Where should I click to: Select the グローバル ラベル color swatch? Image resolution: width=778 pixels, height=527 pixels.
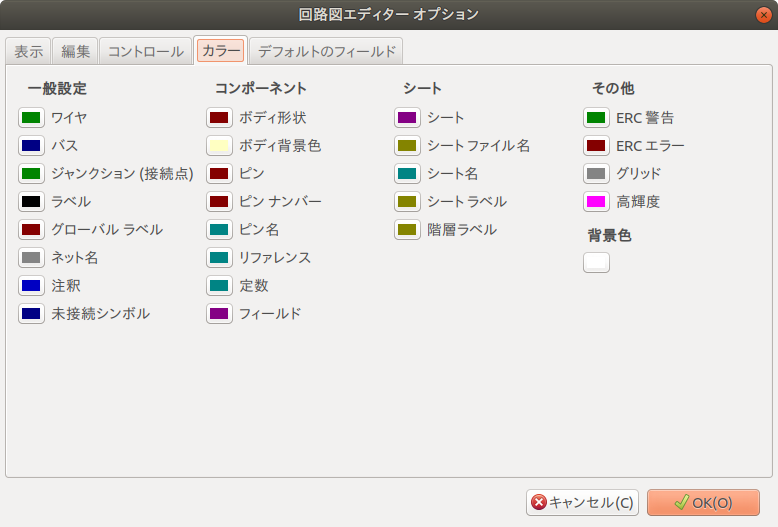(x=31, y=230)
